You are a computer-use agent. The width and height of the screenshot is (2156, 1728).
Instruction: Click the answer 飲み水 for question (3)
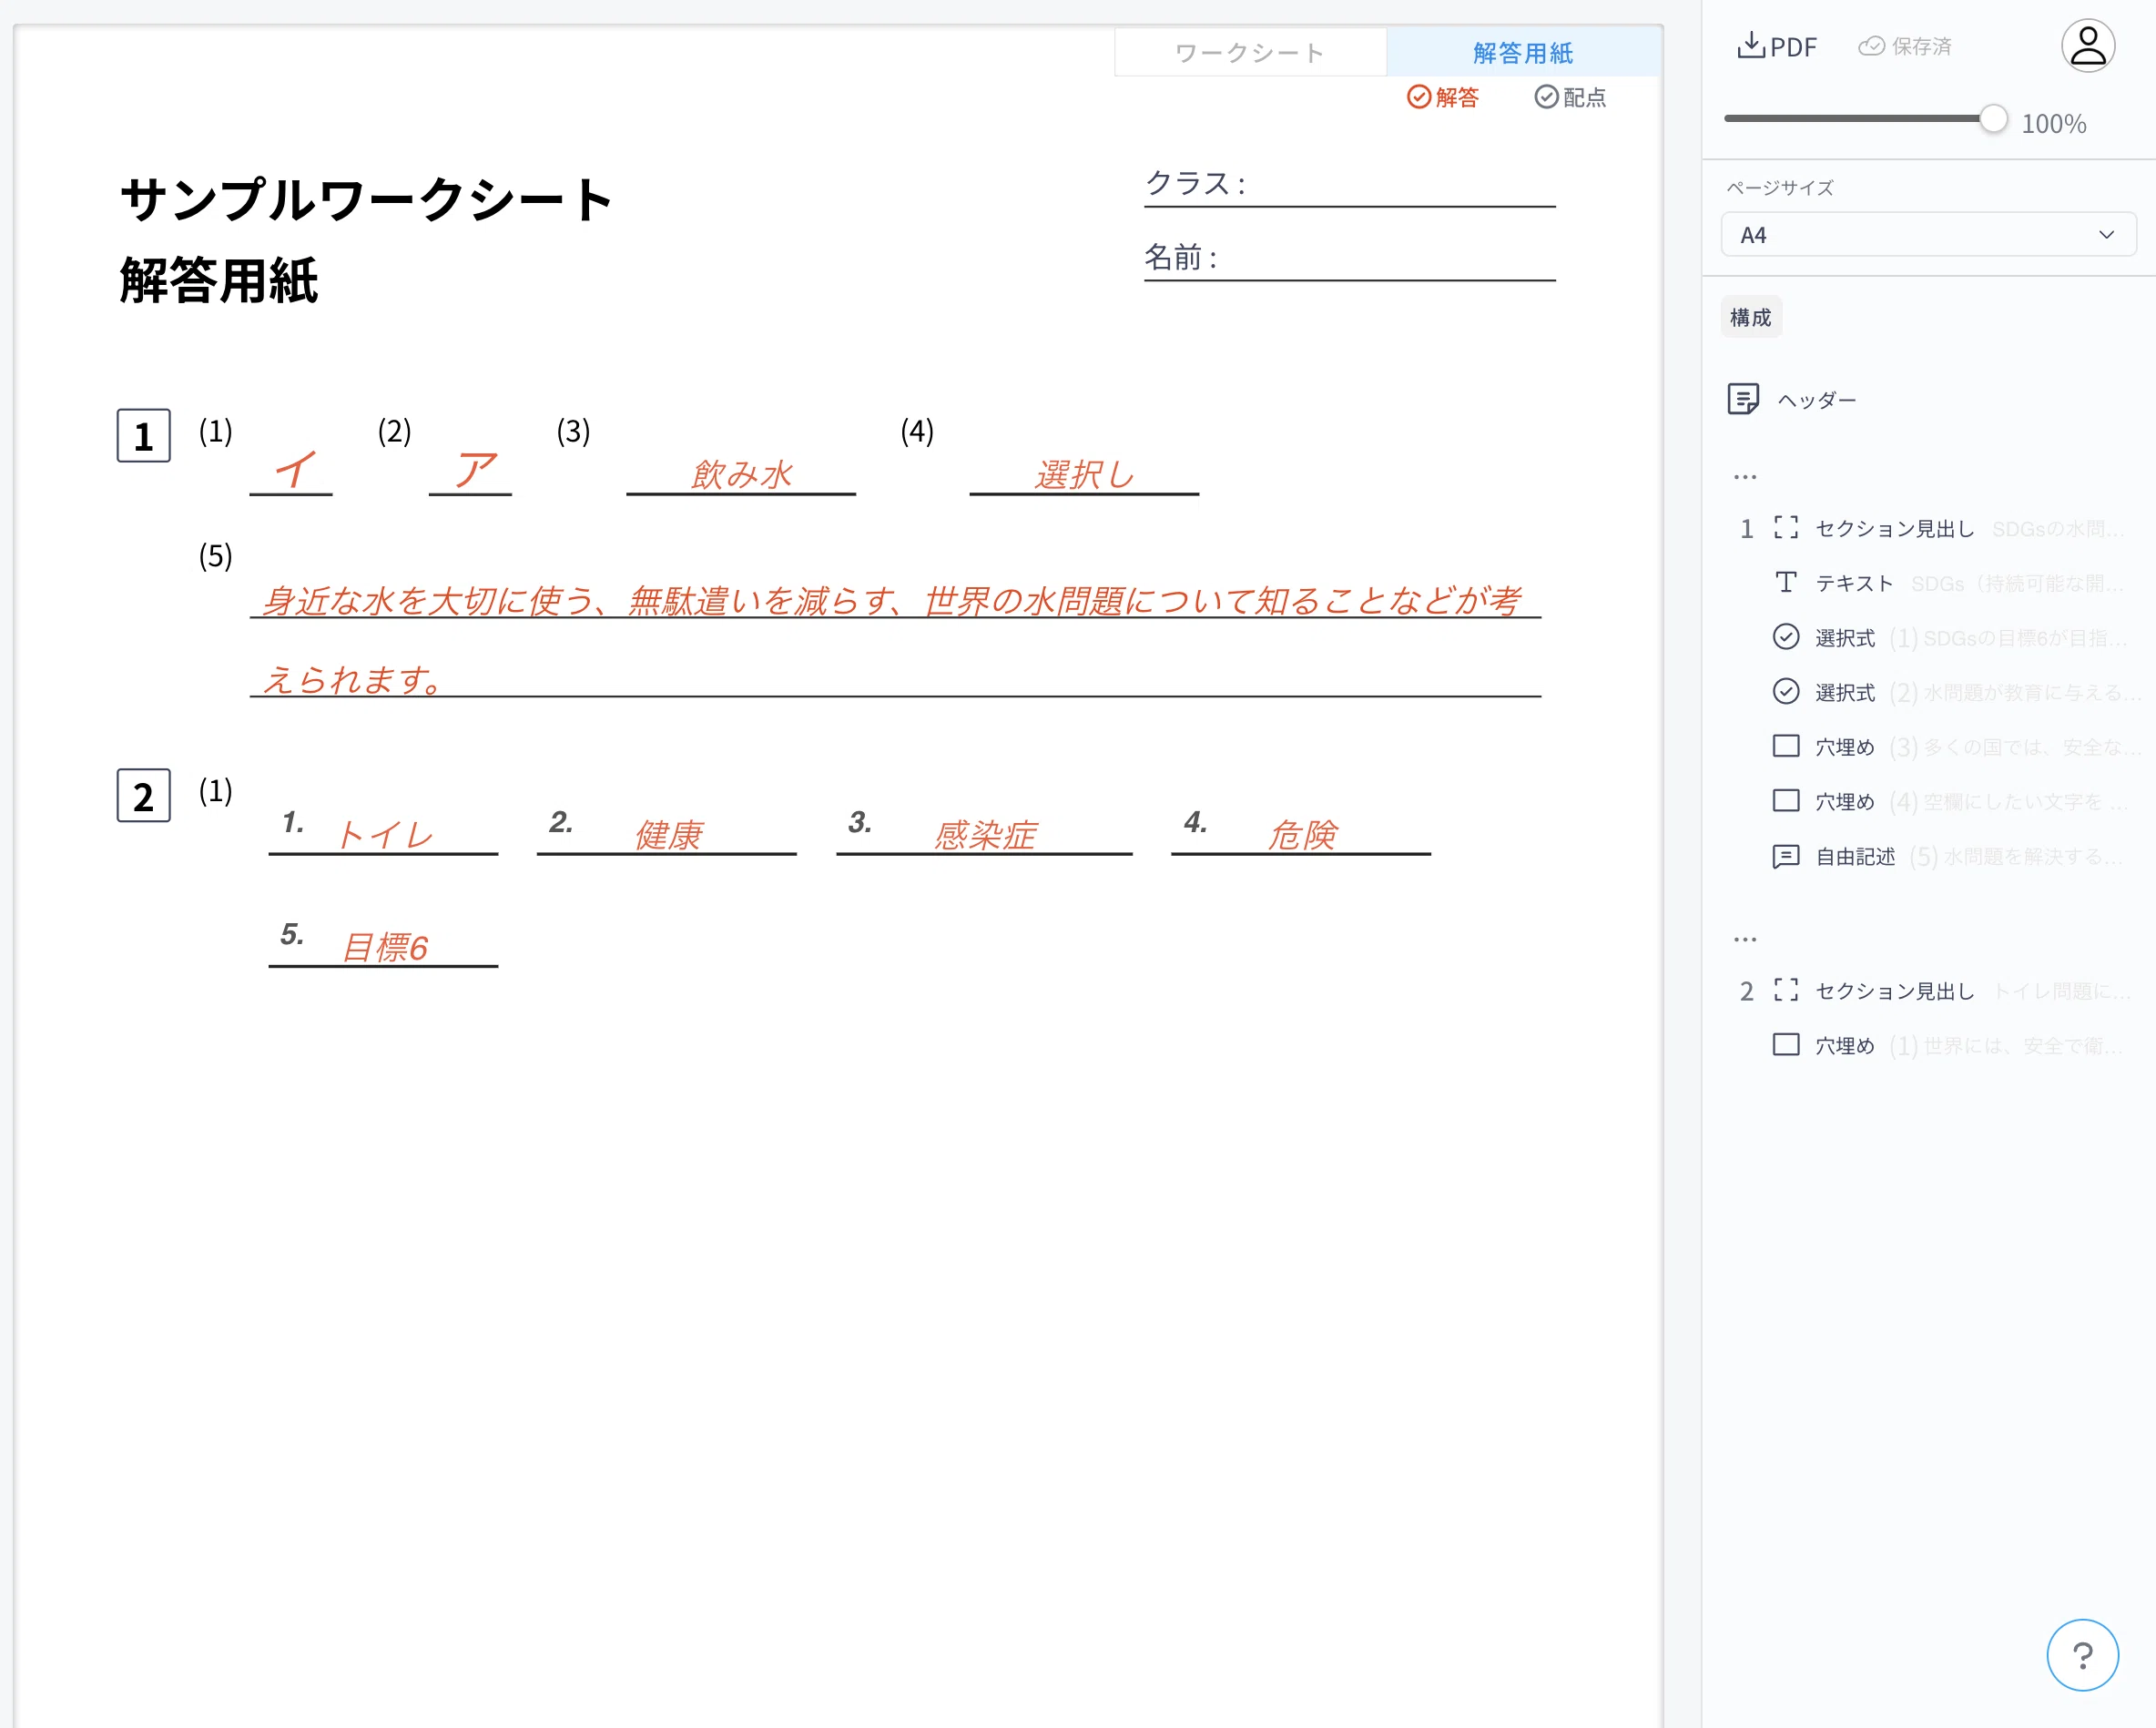tap(741, 474)
